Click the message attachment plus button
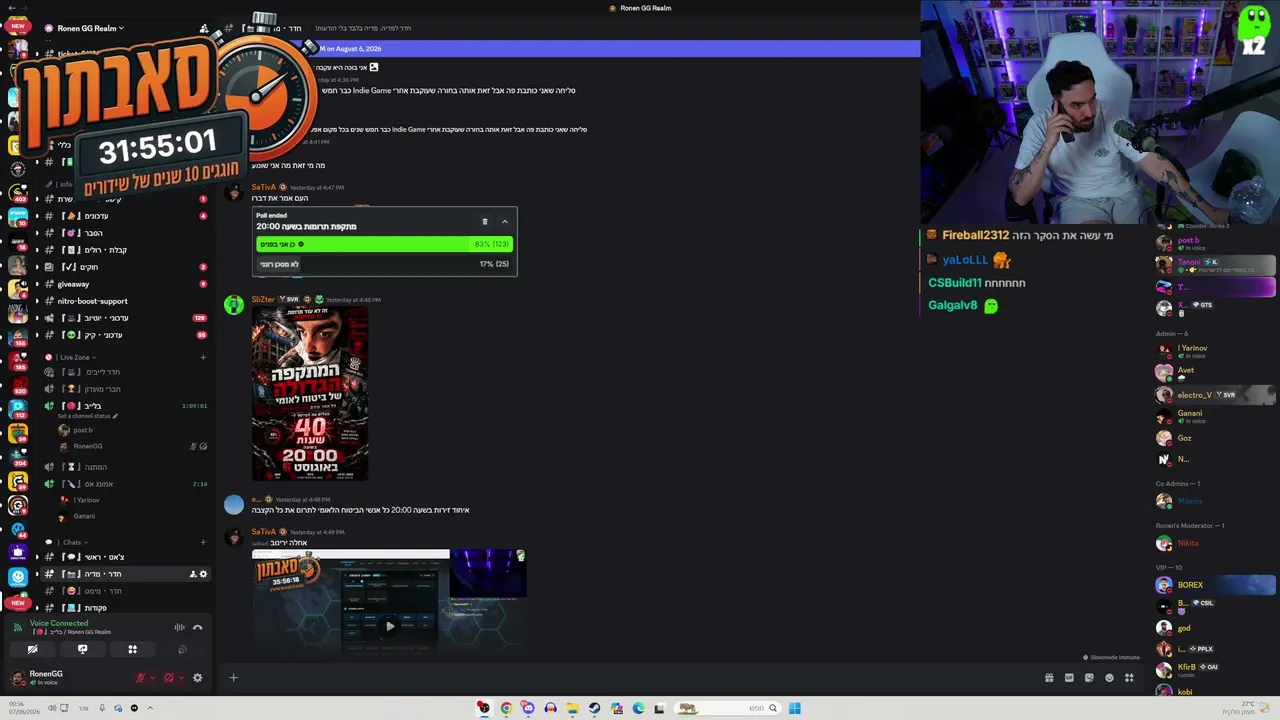 coord(233,678)
